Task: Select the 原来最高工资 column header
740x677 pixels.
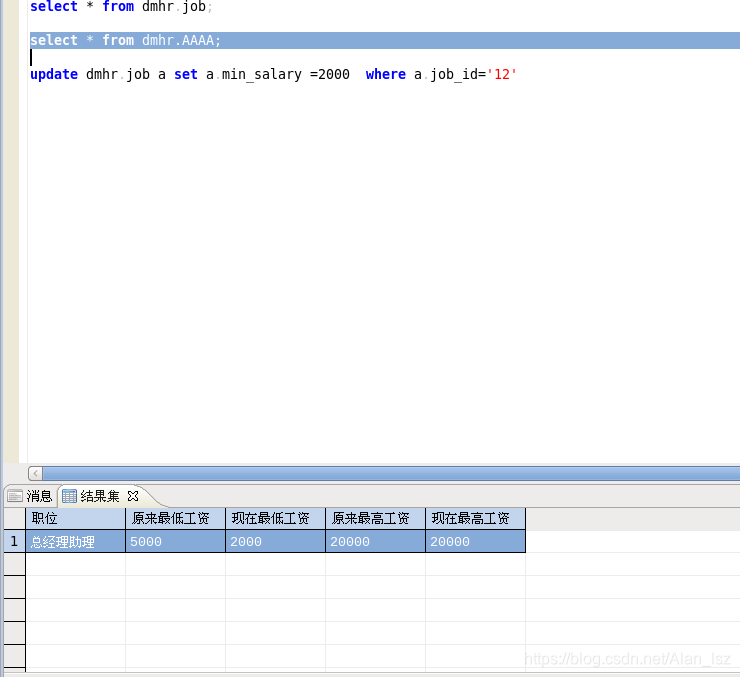Action: (x=376, y=518)
